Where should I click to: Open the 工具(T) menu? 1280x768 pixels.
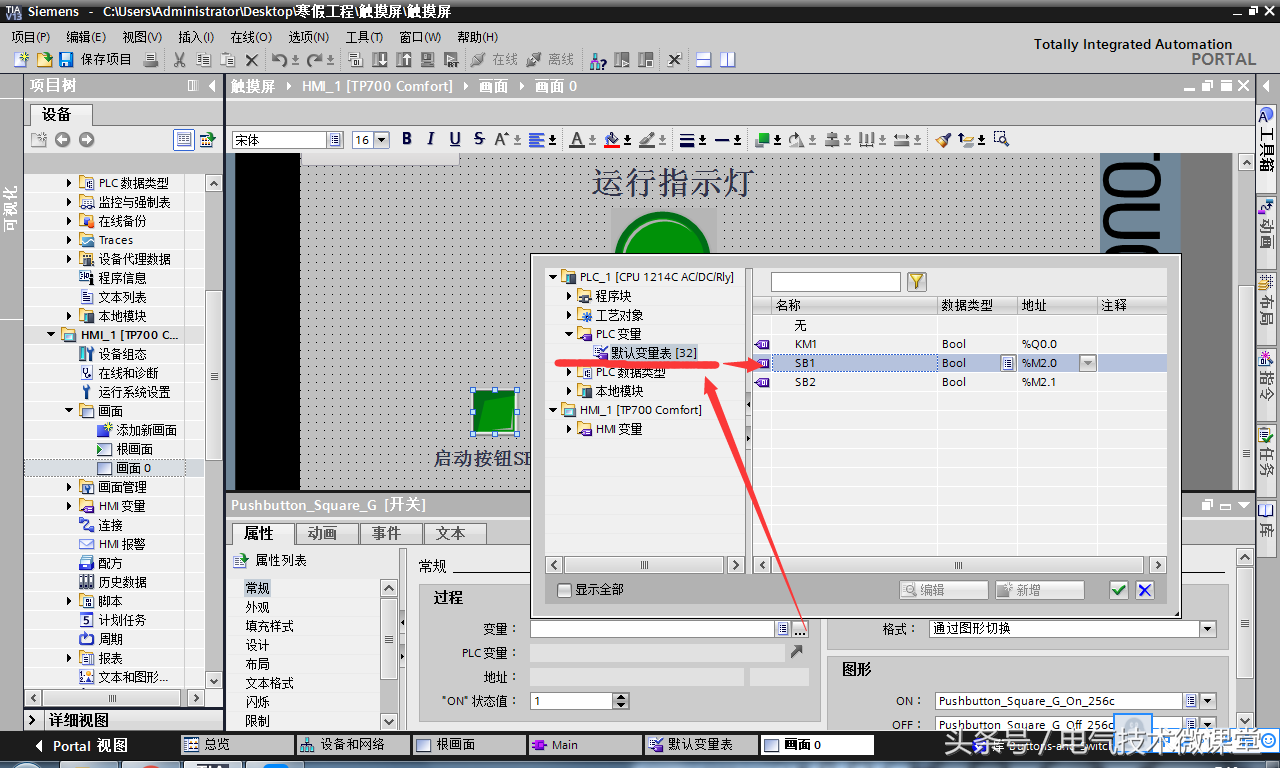(x=364, y=37)
